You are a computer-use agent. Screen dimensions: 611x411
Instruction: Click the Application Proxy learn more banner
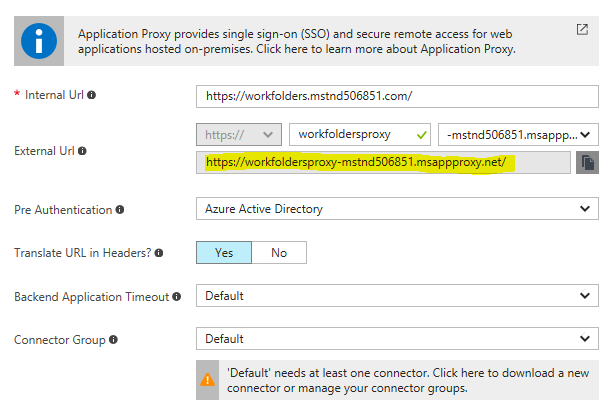tap(306, 41)
